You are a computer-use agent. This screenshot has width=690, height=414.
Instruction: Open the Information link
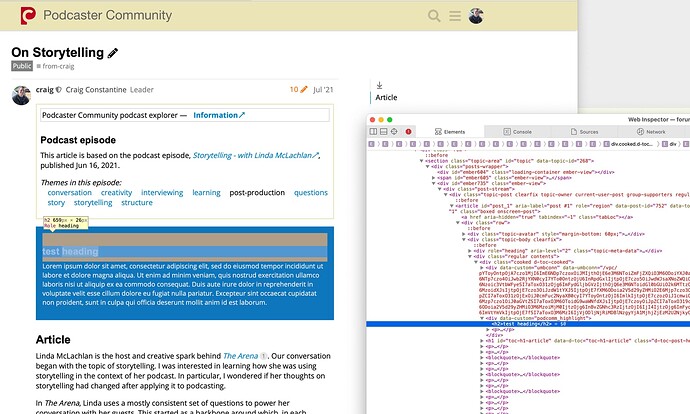219,115
